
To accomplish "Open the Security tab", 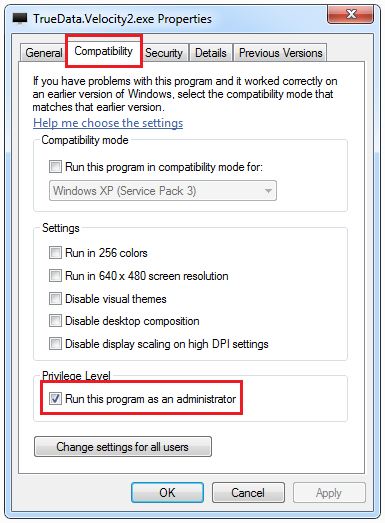I will [164, 53].
